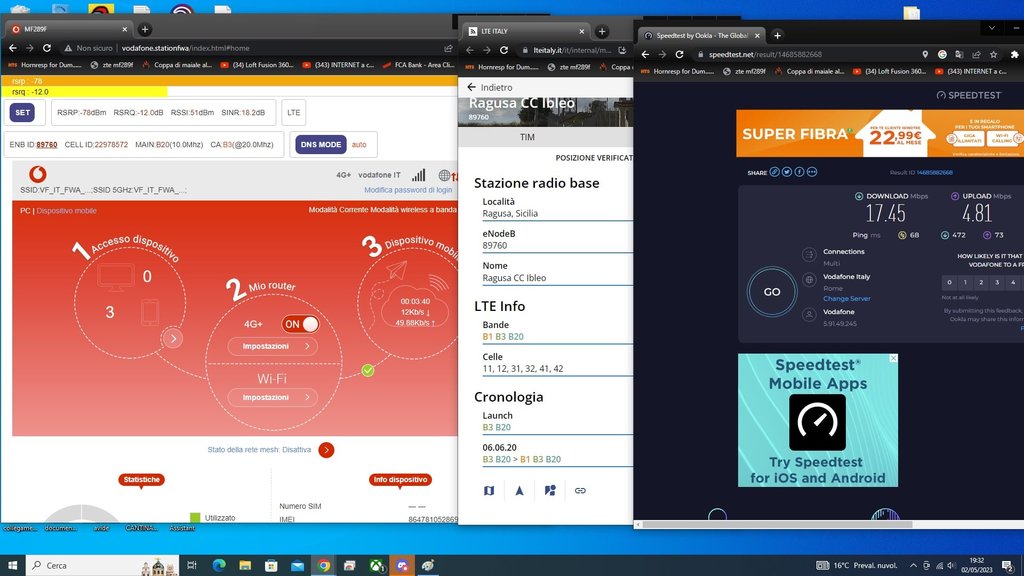Image resolution: width=1024 pixels, height=576 pixels.
Task: Open mesh network status red arrow
Action: (327, 450)
